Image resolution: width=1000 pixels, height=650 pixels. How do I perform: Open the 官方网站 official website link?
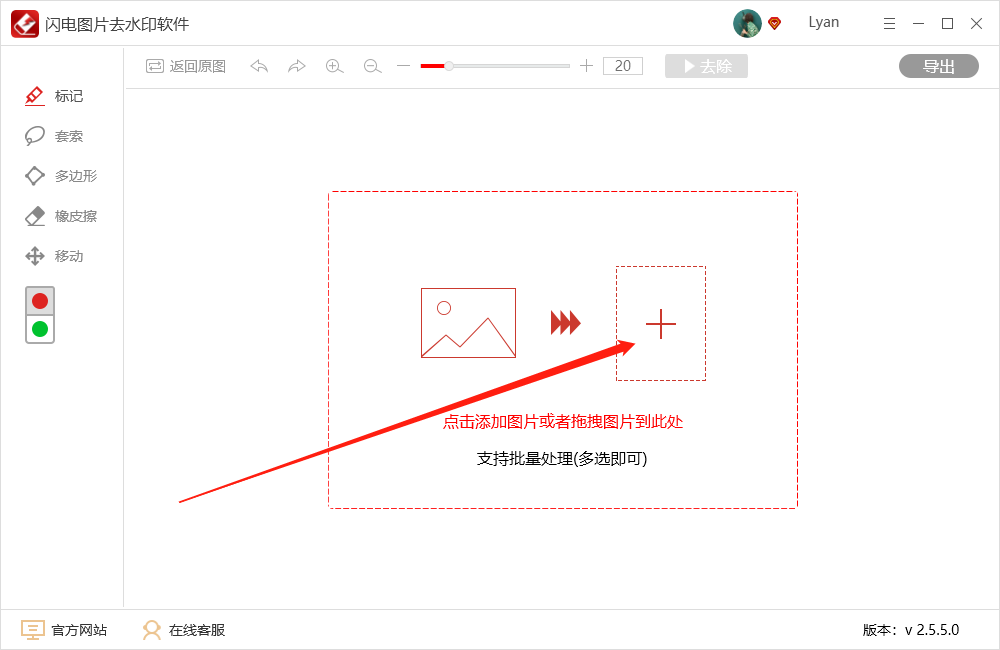[64, 630]
